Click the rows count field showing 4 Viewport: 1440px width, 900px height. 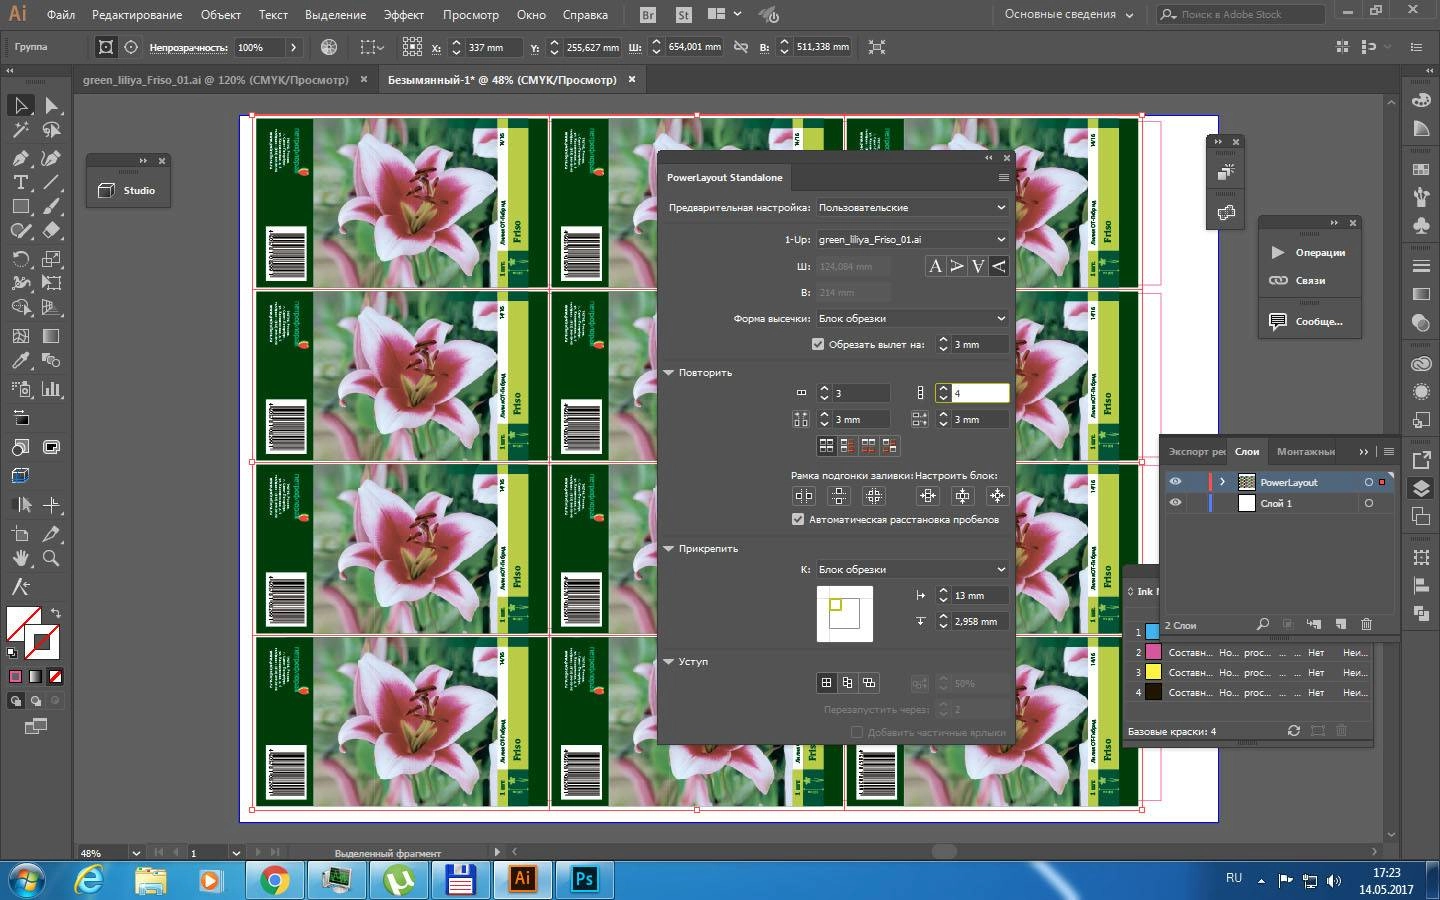(979, 393)
